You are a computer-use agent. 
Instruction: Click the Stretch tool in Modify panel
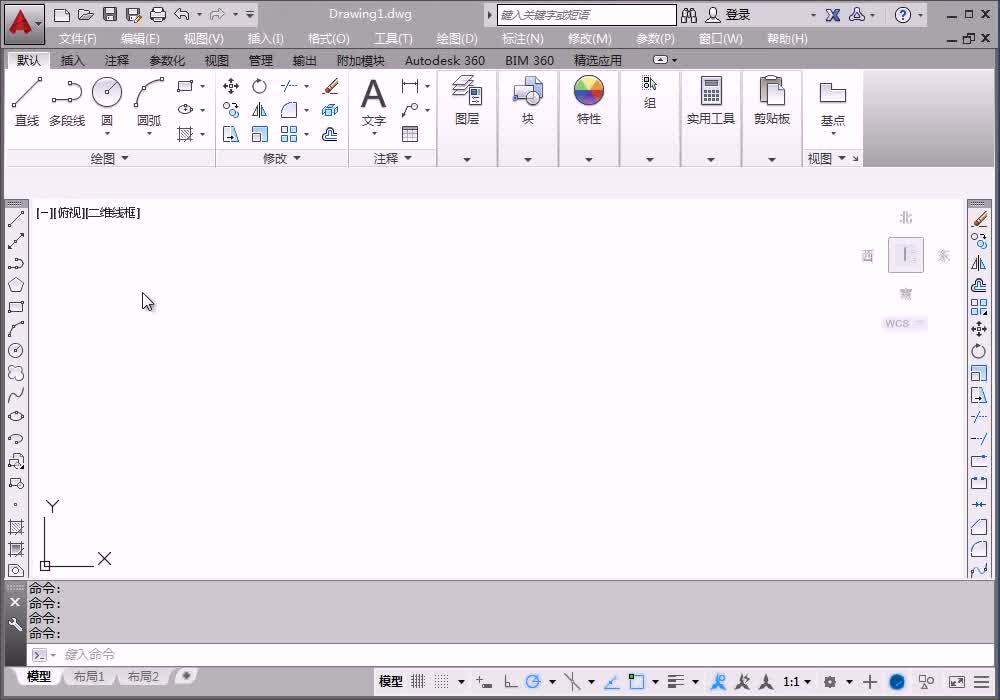click(231, 135)
